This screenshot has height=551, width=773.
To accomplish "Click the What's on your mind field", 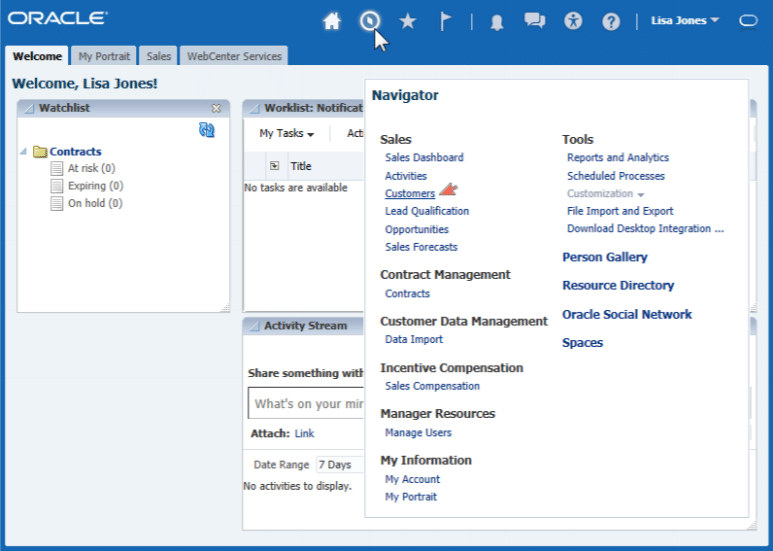I will click(305, 404).
